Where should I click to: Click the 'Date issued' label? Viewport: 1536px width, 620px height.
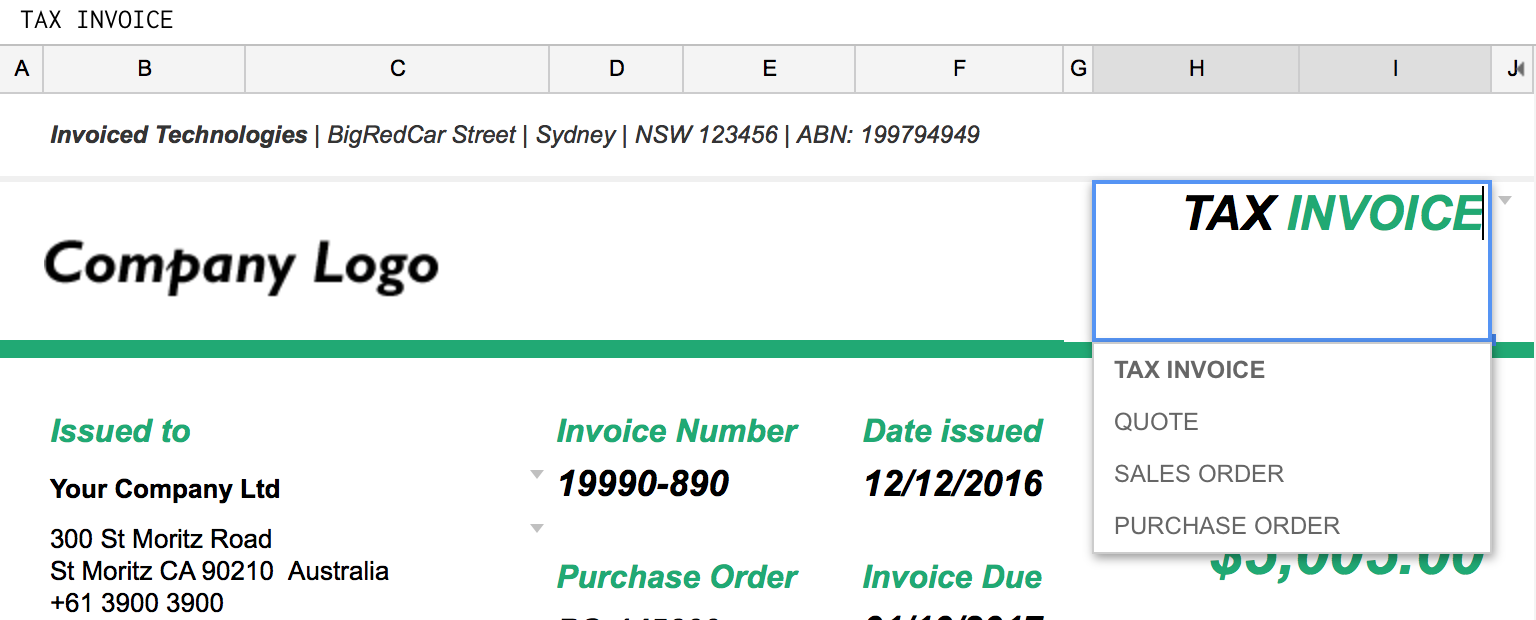click(x=952, y=431)
